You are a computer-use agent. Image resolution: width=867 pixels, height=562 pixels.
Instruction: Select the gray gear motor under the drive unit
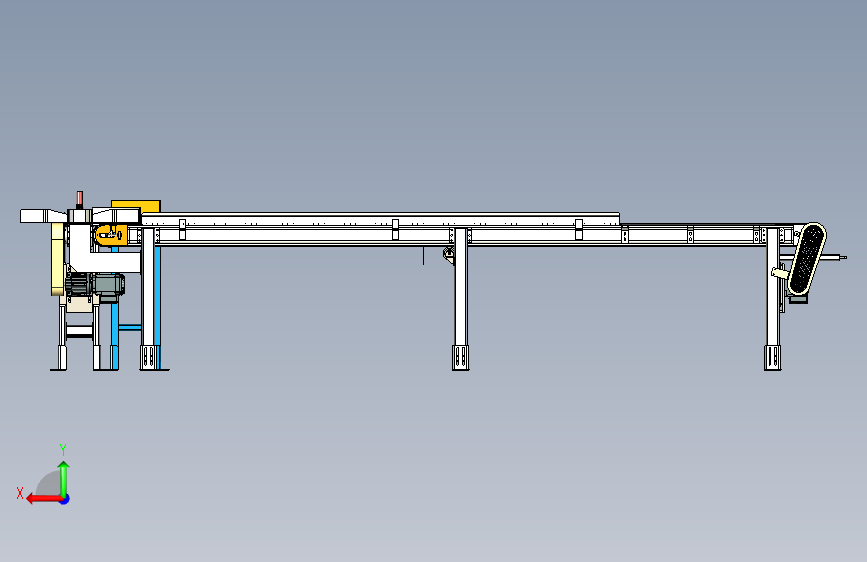point(95,285)
